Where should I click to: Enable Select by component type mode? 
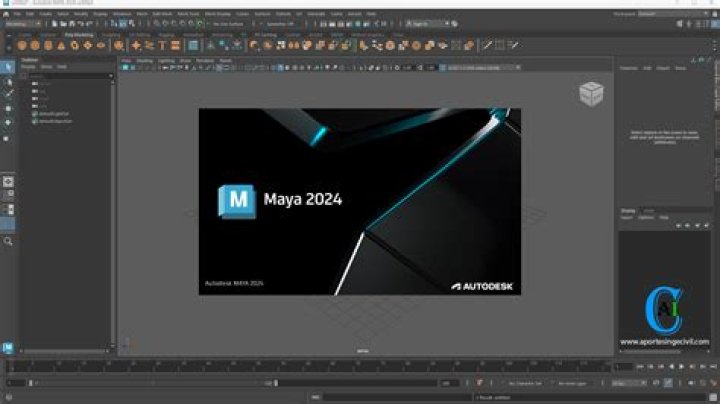(x=132, y=24)
